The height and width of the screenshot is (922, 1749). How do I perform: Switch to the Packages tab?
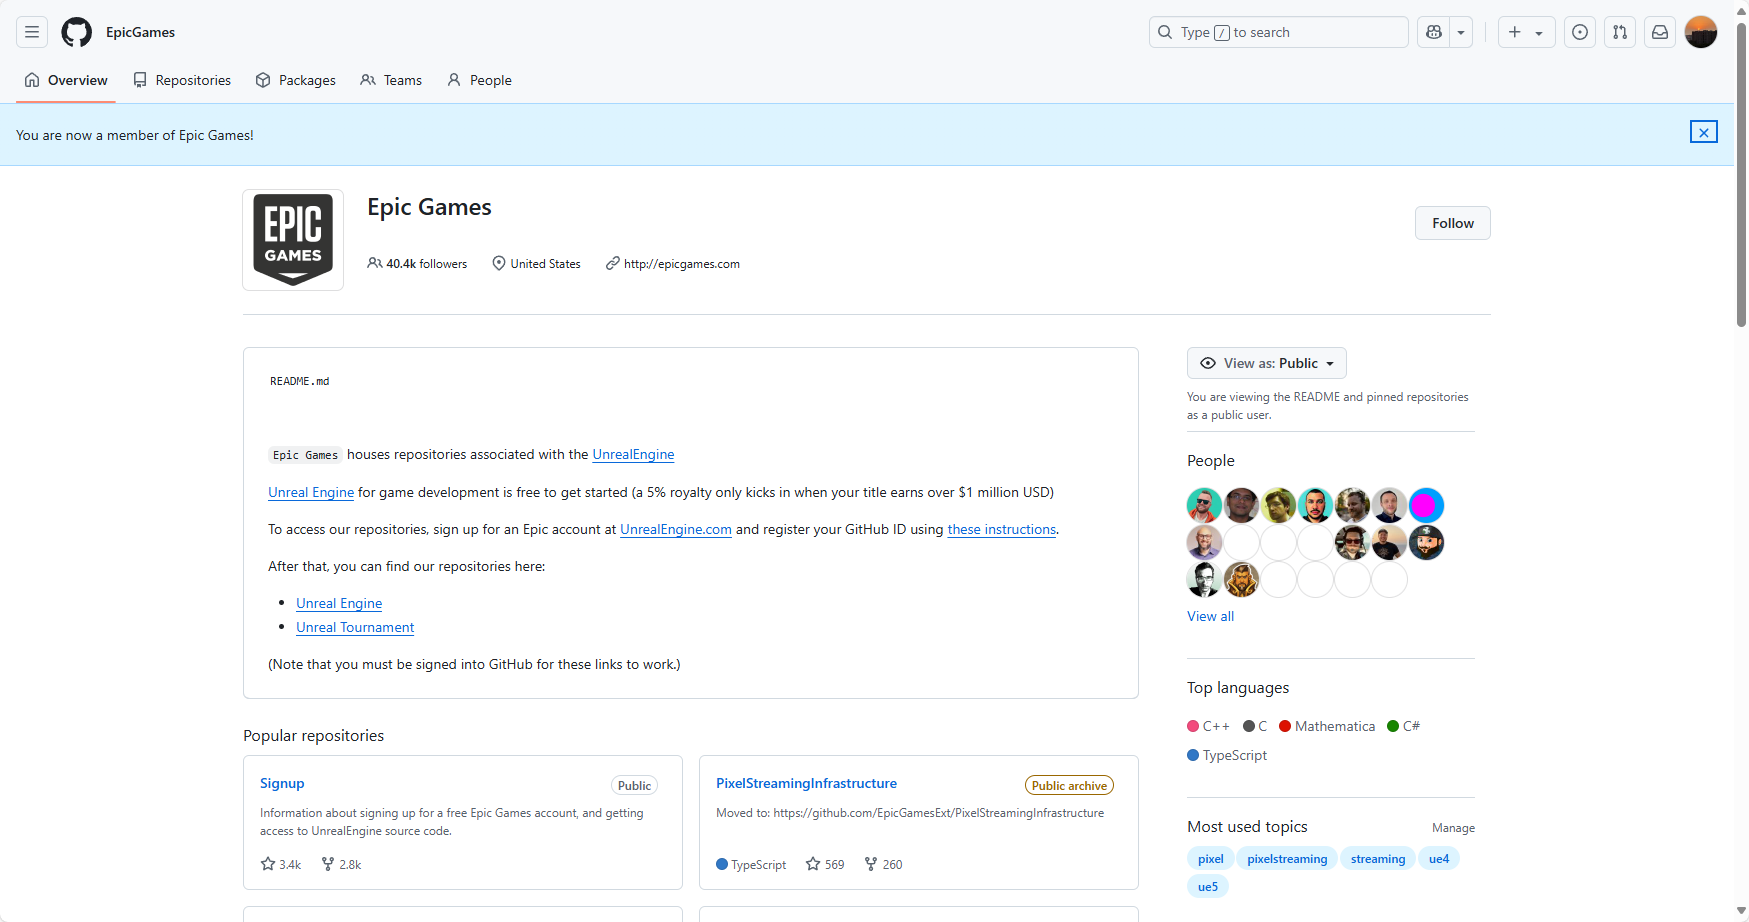pyautogui.click(x=296, y=80)
